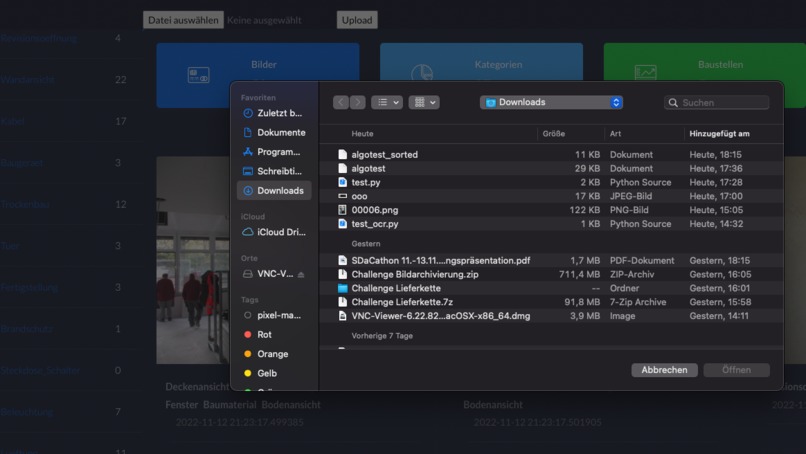Click the Abbrechen button
Image resolution: width=806 pixels, height=454 pixels.
coord(664,370)
